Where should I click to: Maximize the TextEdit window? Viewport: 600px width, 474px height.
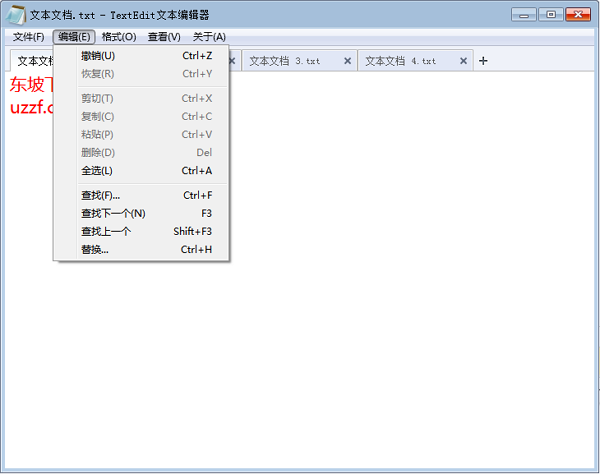(x=551, y=14)
